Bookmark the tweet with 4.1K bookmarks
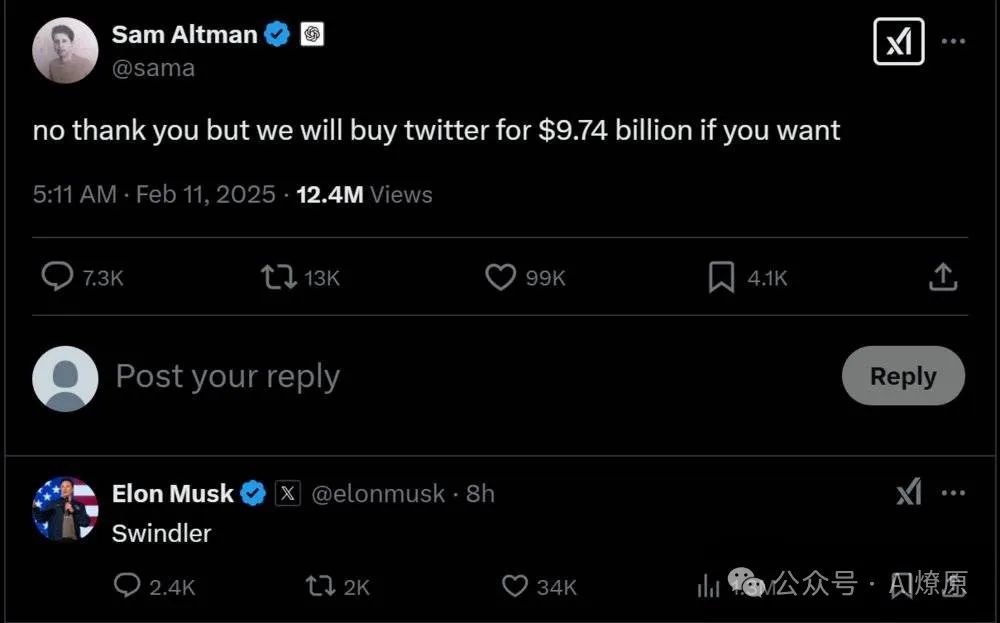This screenshot has height=623, width=1000. click(x=721, y=277)
